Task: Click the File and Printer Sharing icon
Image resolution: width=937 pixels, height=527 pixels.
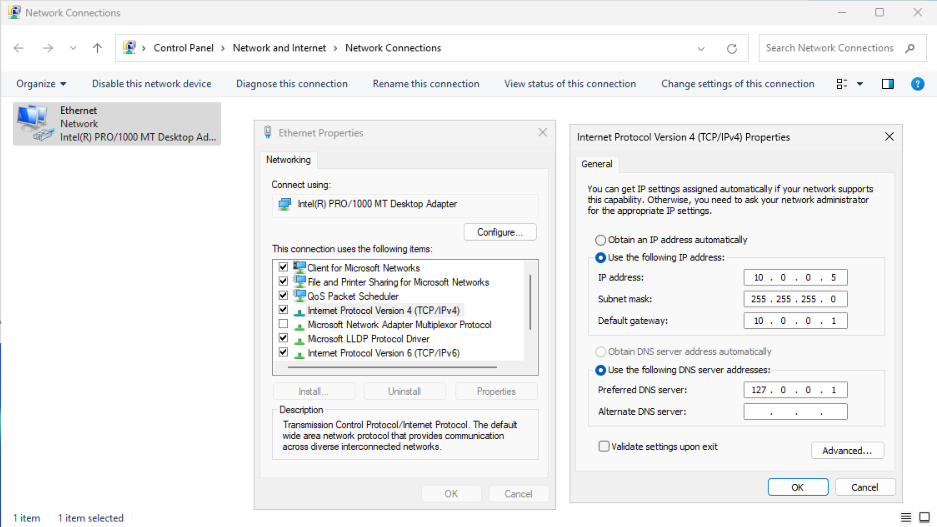Action: tap(299, 281)
